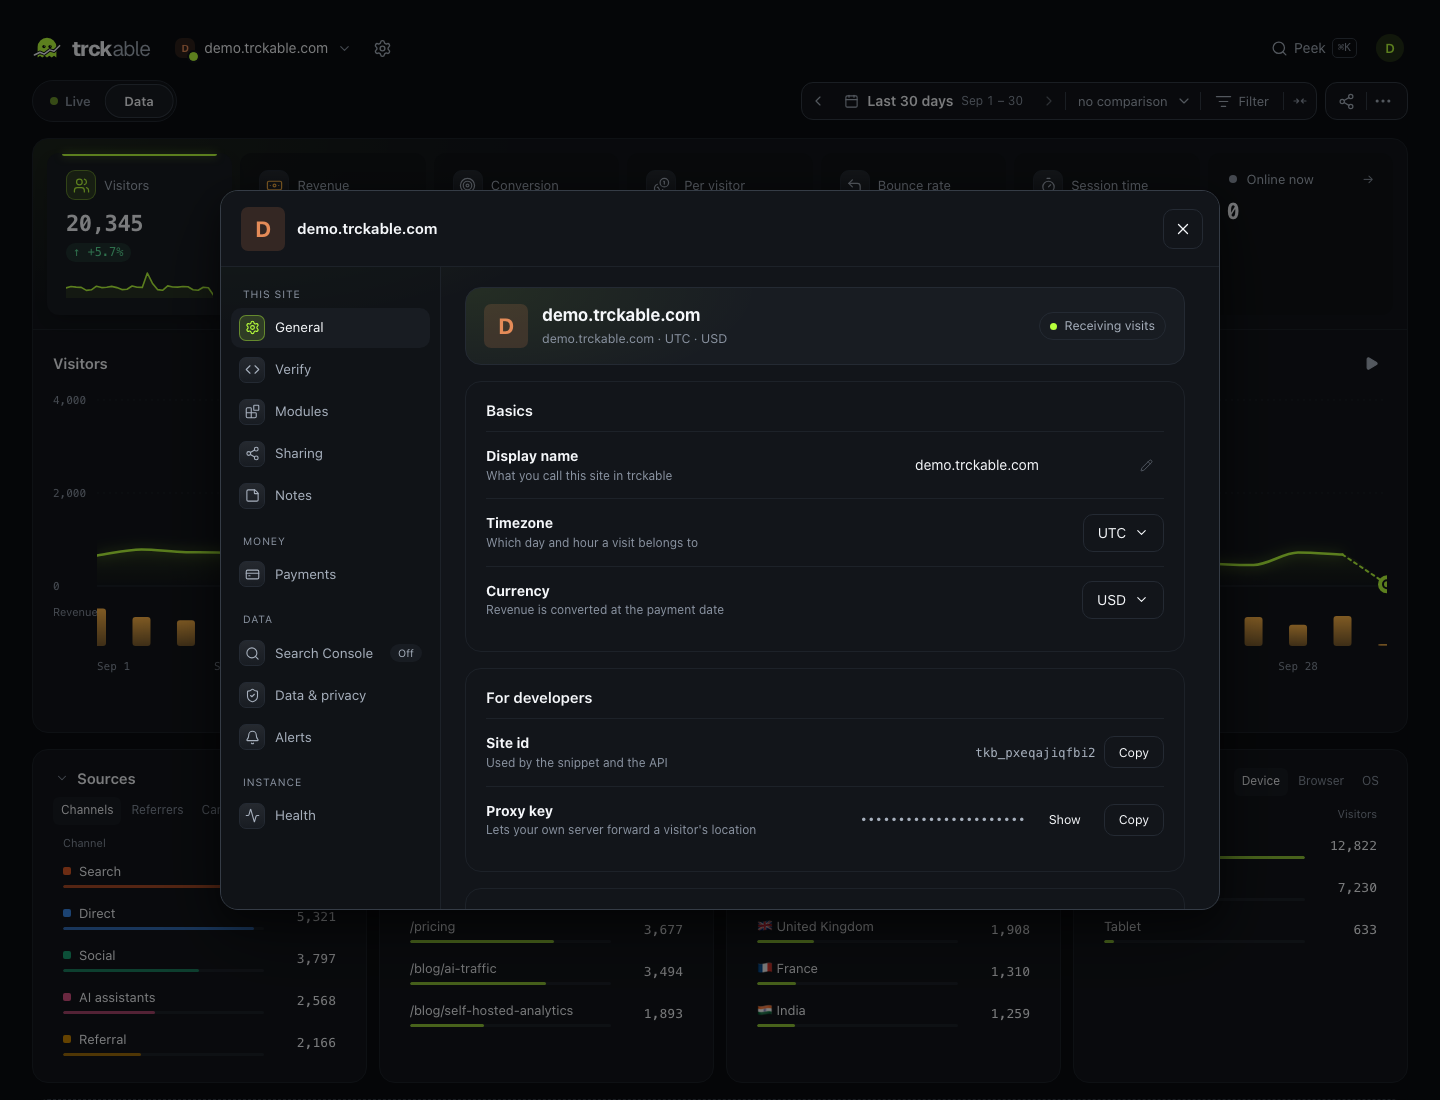Copy the Proxy key
This screenshot has width=1440, height=1100.
[1134, 820]
